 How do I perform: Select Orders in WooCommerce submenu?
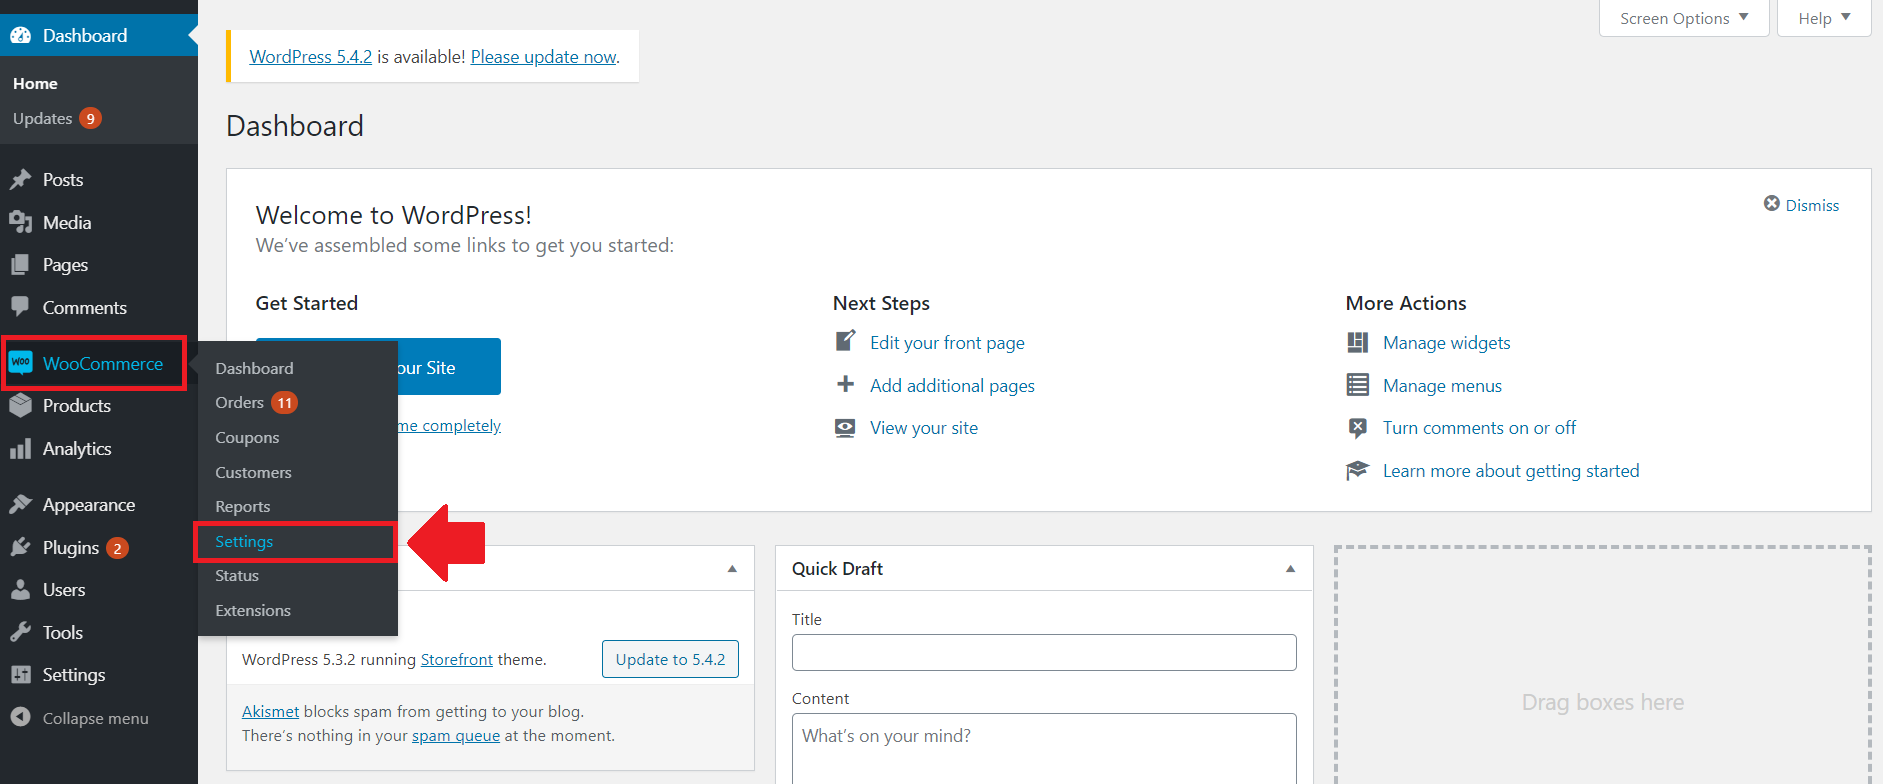240,403
